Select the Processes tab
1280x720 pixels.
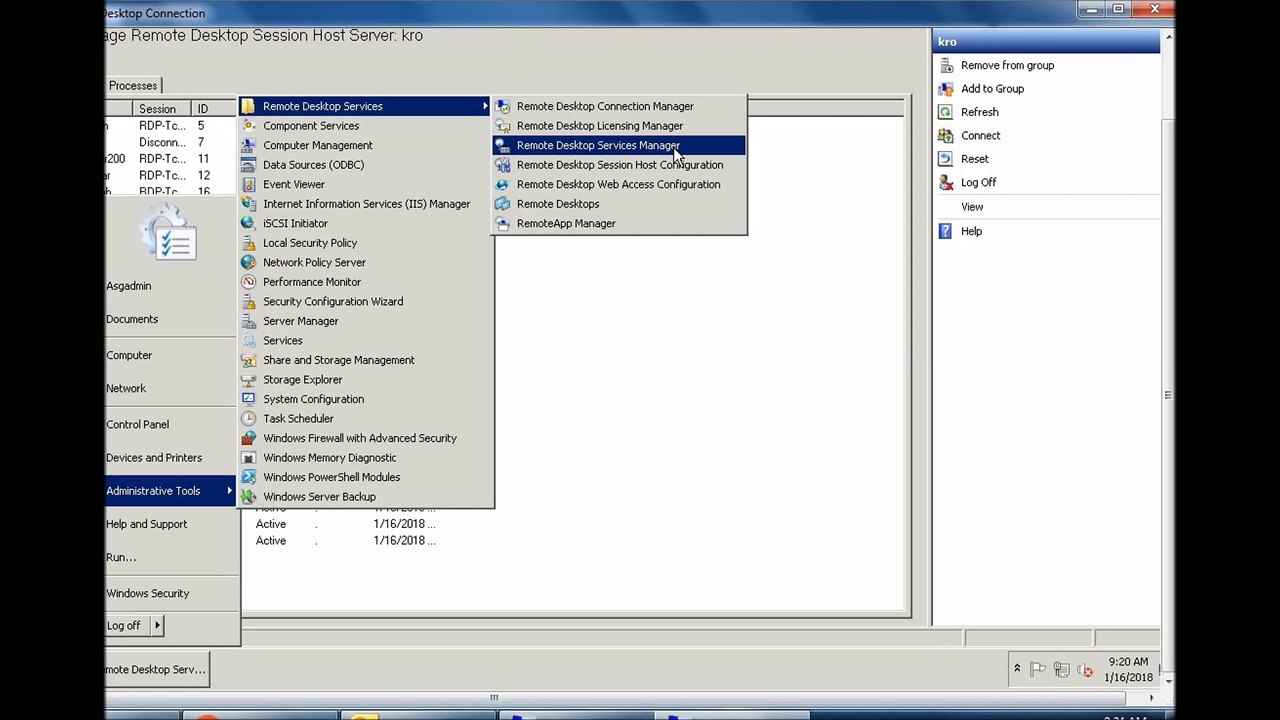coord(133,86)
